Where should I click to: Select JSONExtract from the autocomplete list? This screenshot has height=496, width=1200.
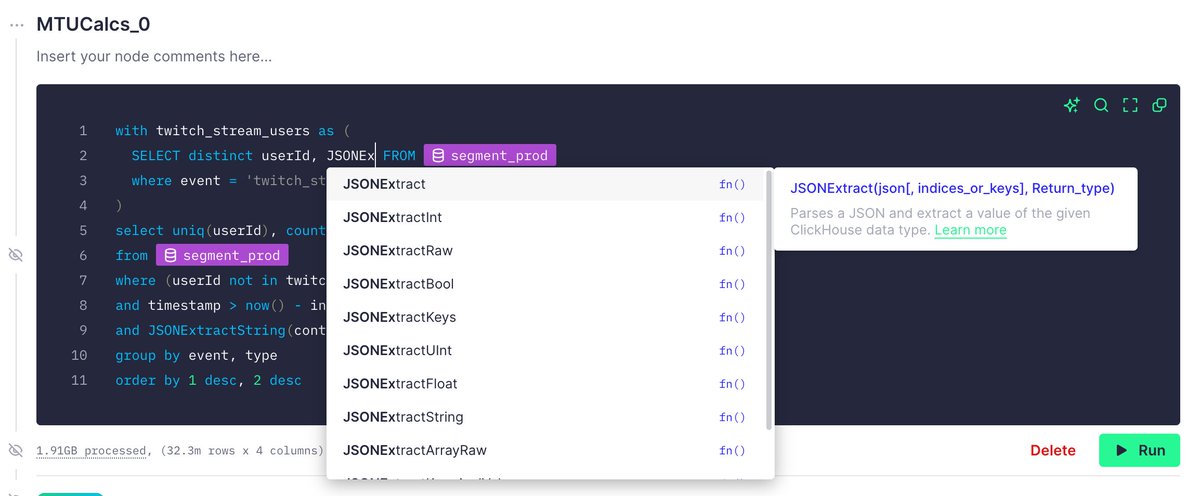point(547,184)
